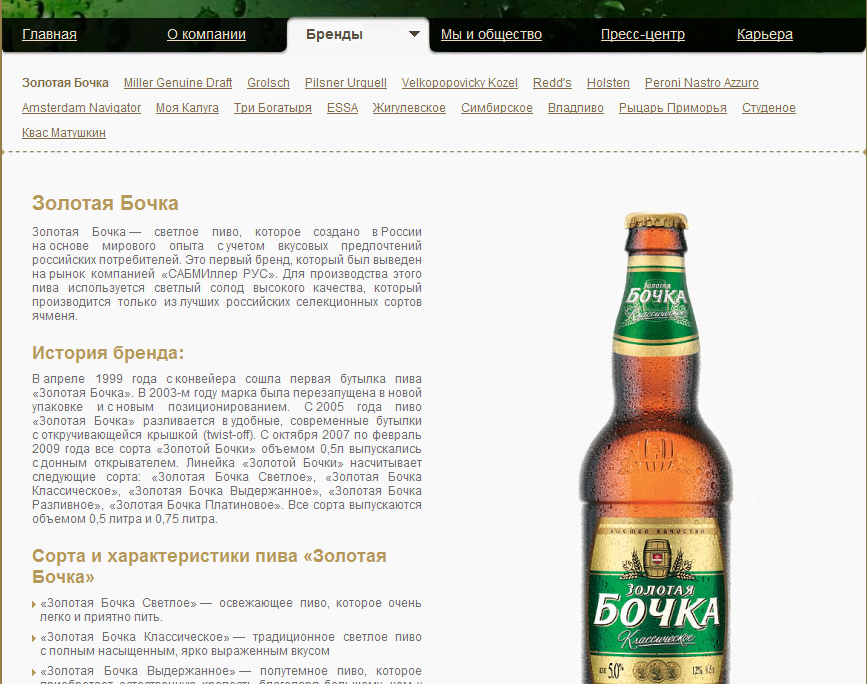
Task: Click the «Золотая Бочка Светлое» bullet arrow
Action: [x=34, y=604]
